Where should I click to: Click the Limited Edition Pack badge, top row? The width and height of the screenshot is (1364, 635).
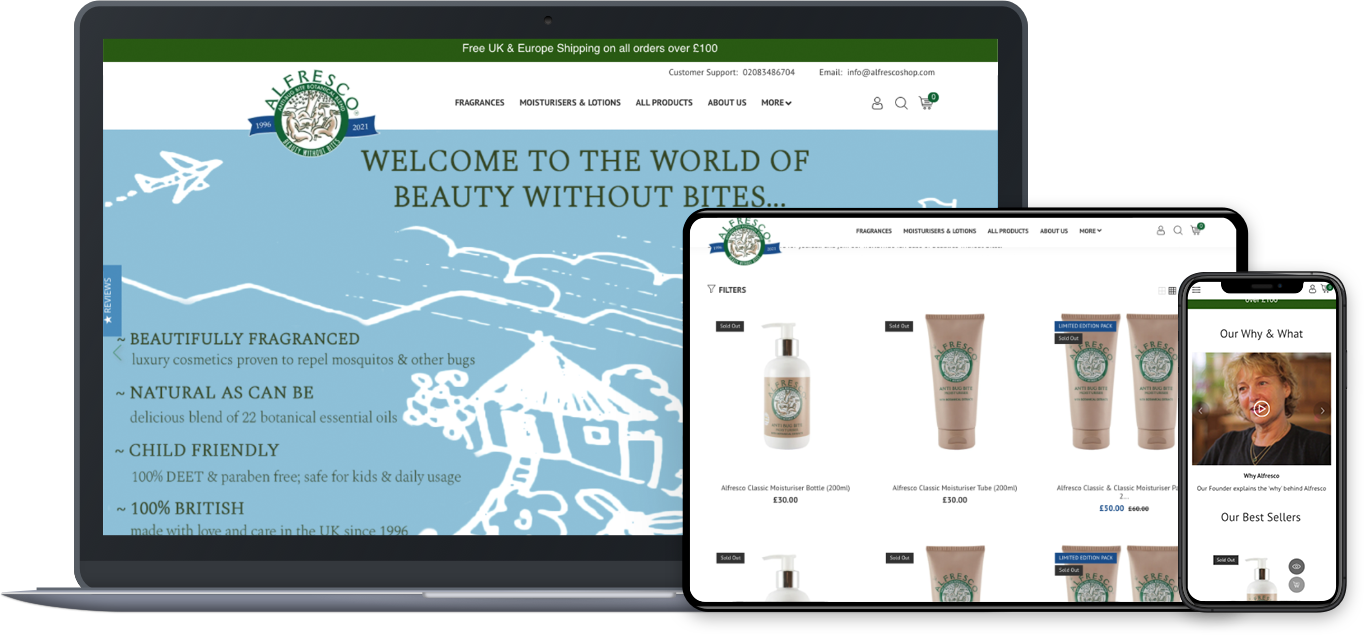tap(1086, 326)
